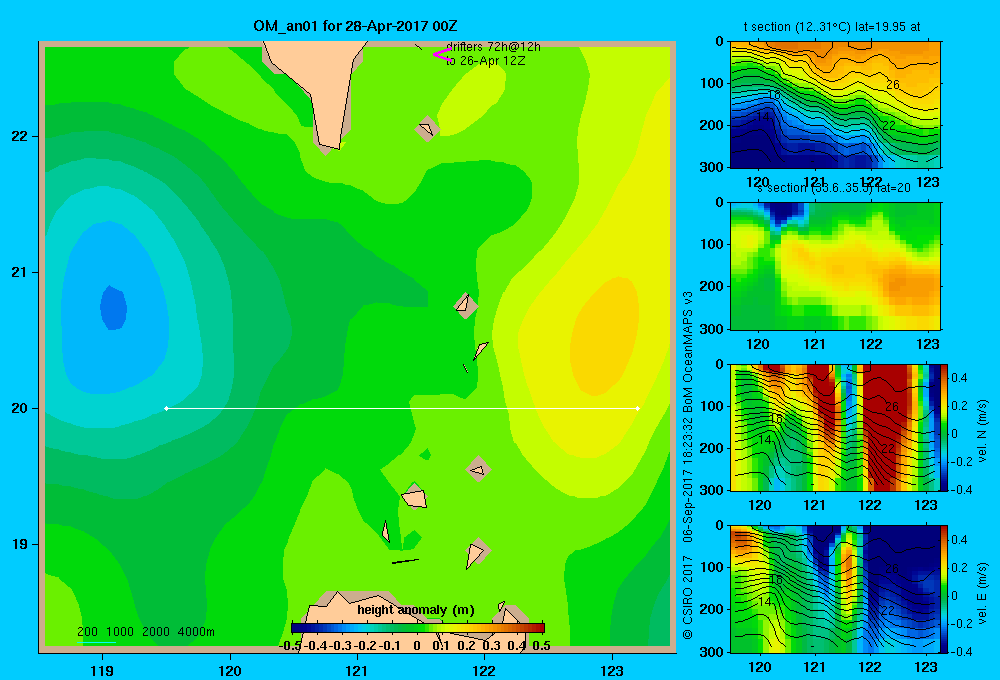The height and width of the screenshot is (680, 1000).
Task: Click the '26' isotherm label in temperature section
Action: pyautogui.click(x=892, y=84)
